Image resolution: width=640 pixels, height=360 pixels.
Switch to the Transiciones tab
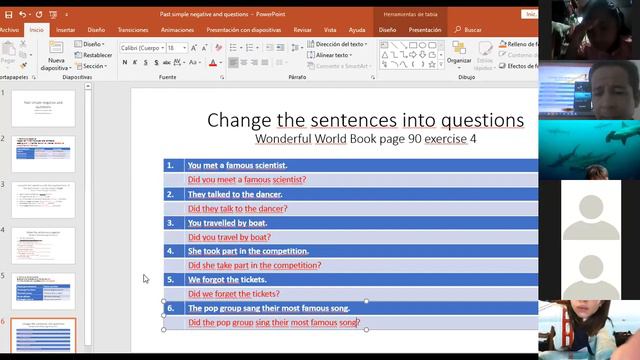pyautogui.click(x=133, y=30)
